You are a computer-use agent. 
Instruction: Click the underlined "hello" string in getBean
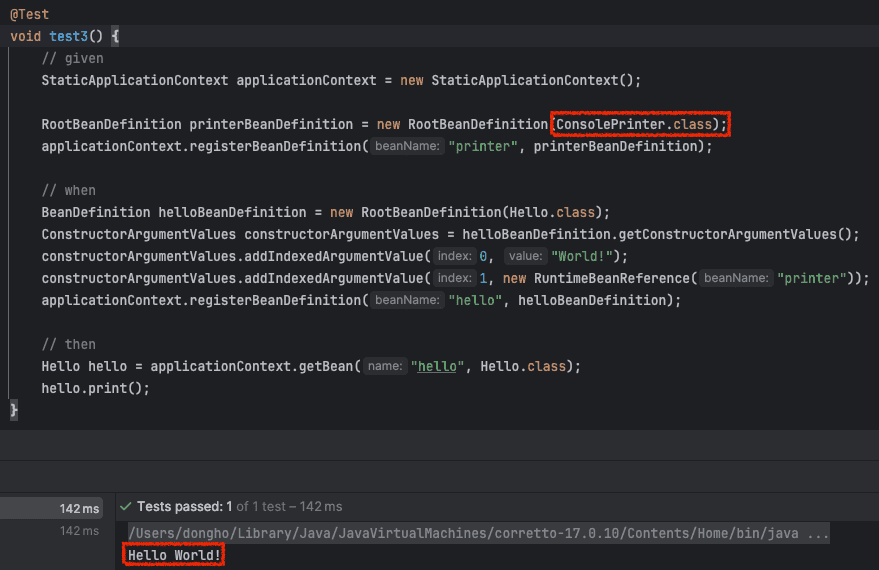click(437, 367)
